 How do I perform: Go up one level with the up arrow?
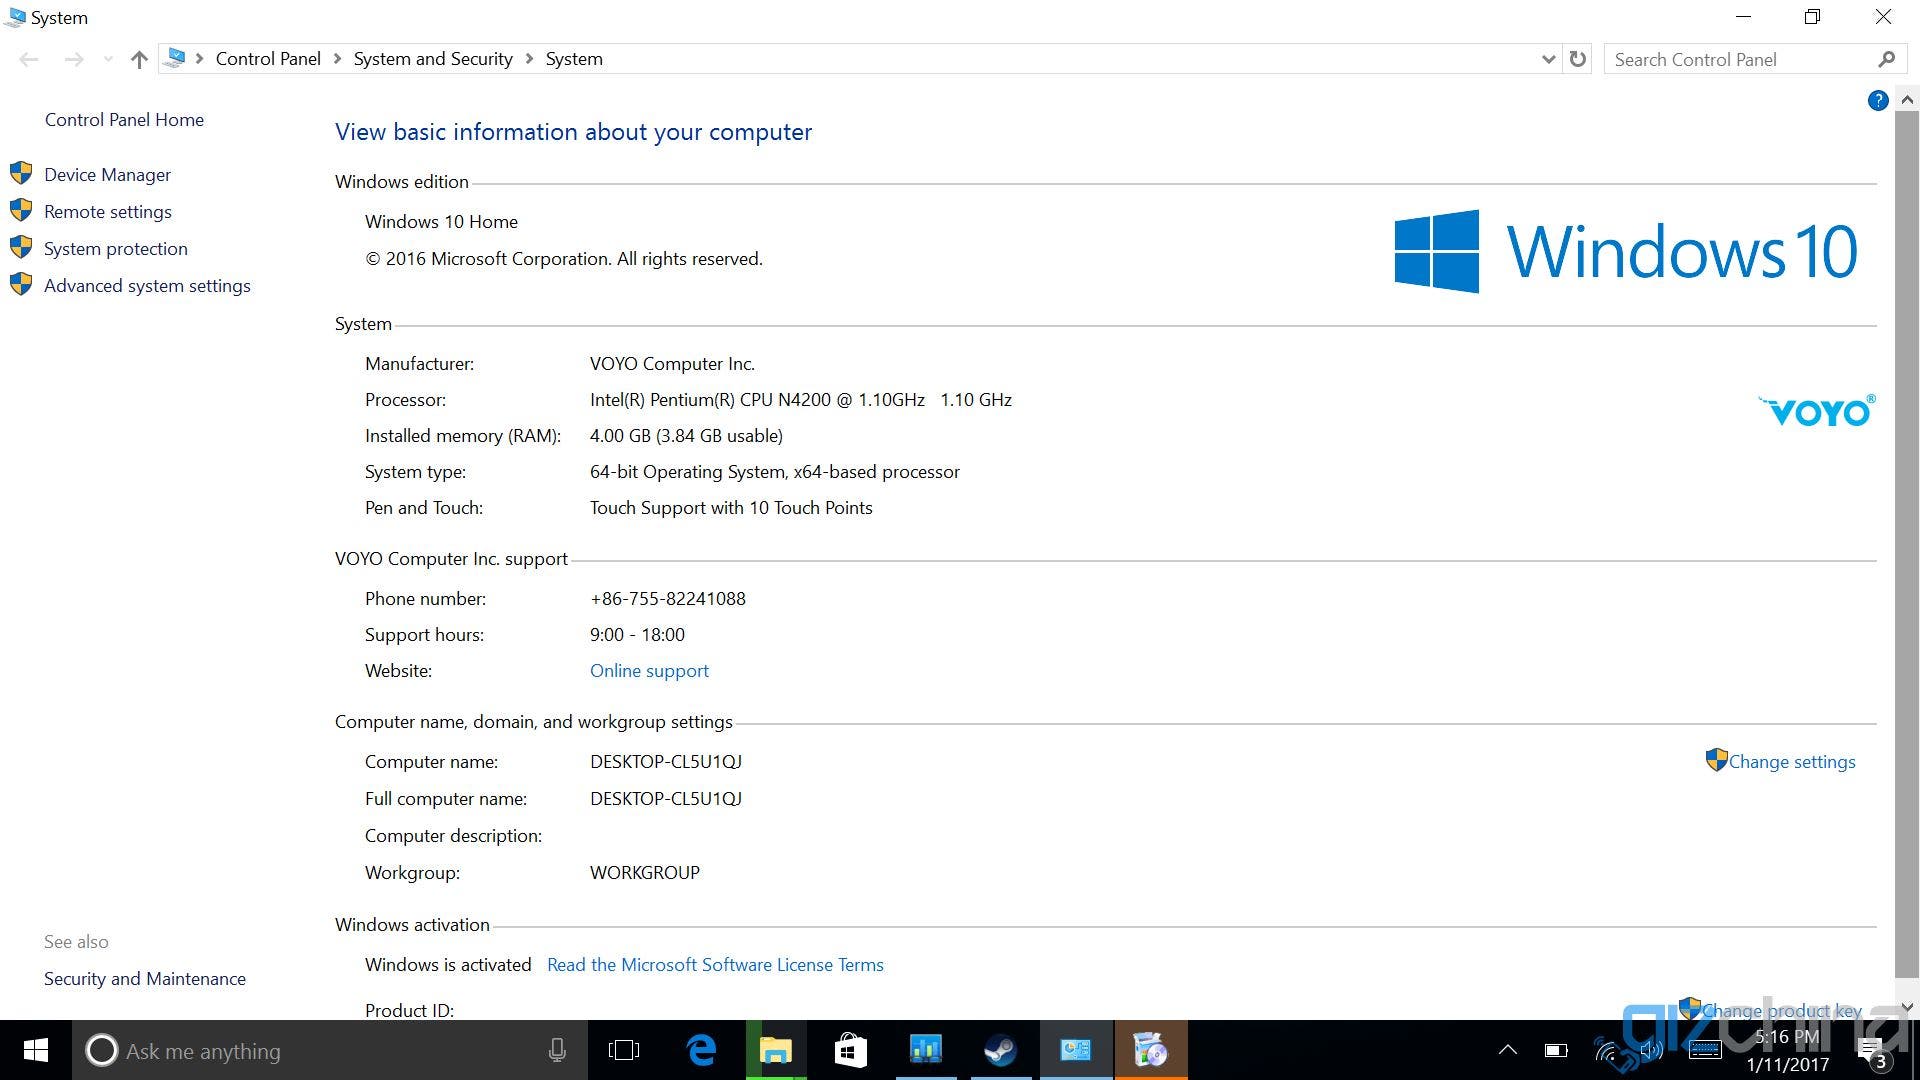139,59
